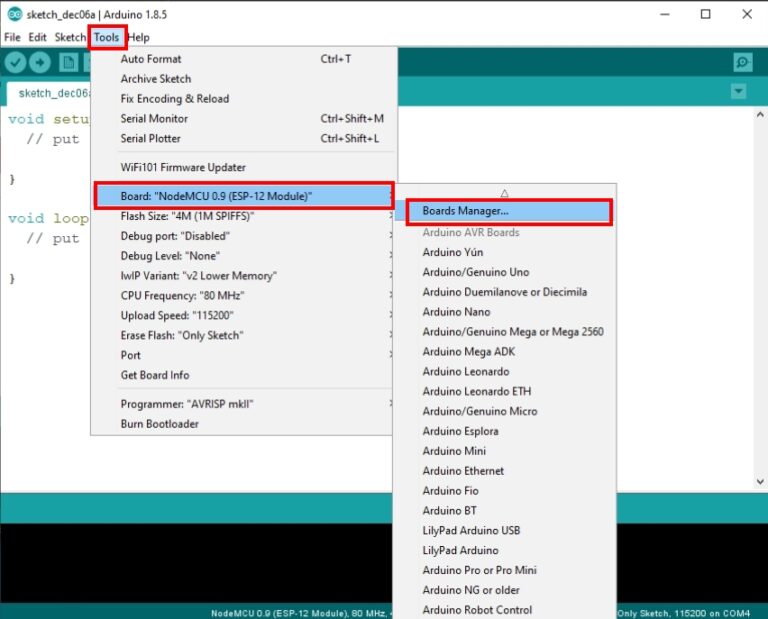Select Arduino Fio board
The height and width of the screenshot is (619, 768).
pos(505,491)
